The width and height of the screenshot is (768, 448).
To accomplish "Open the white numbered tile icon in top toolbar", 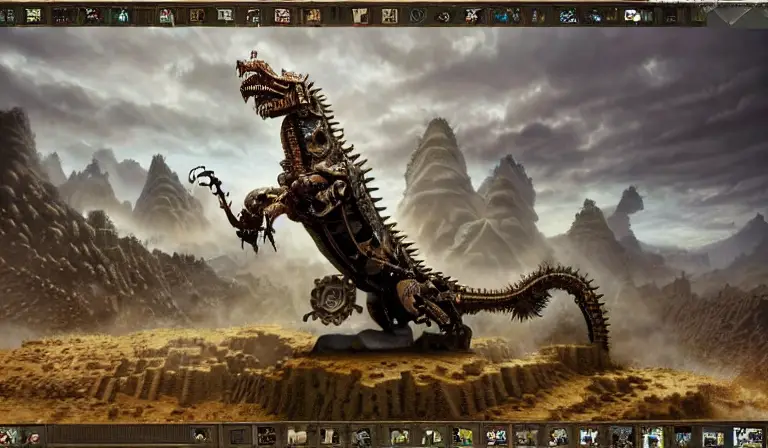I will [225, 15].
